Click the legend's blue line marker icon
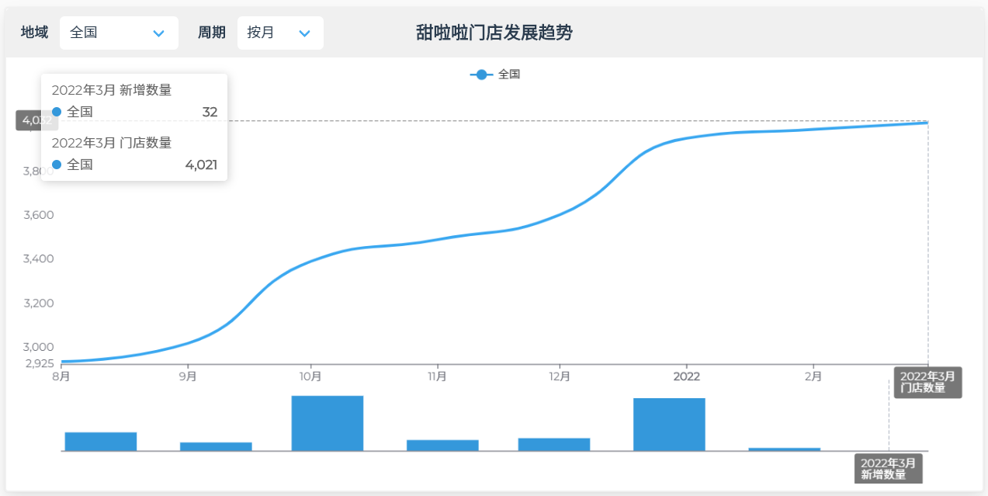The height and width of the screenshot is (496, 988). pyautogui.click(x=481, y=74)
